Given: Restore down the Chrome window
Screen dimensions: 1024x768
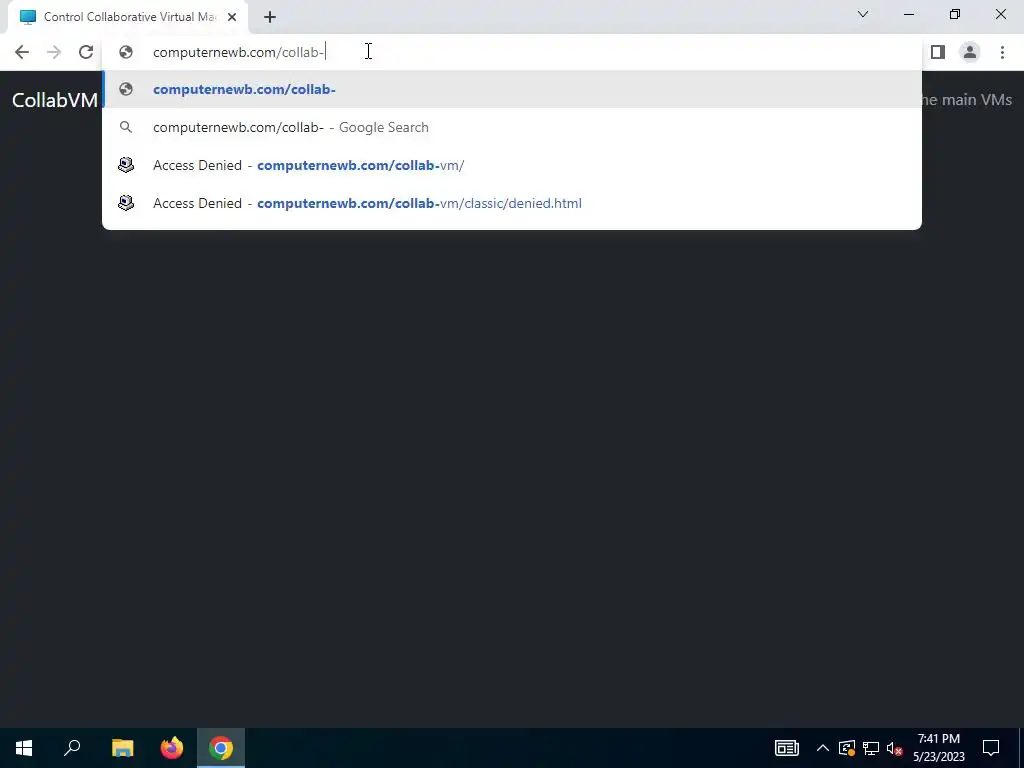Looking at the screenshot, I should [955, 14].
